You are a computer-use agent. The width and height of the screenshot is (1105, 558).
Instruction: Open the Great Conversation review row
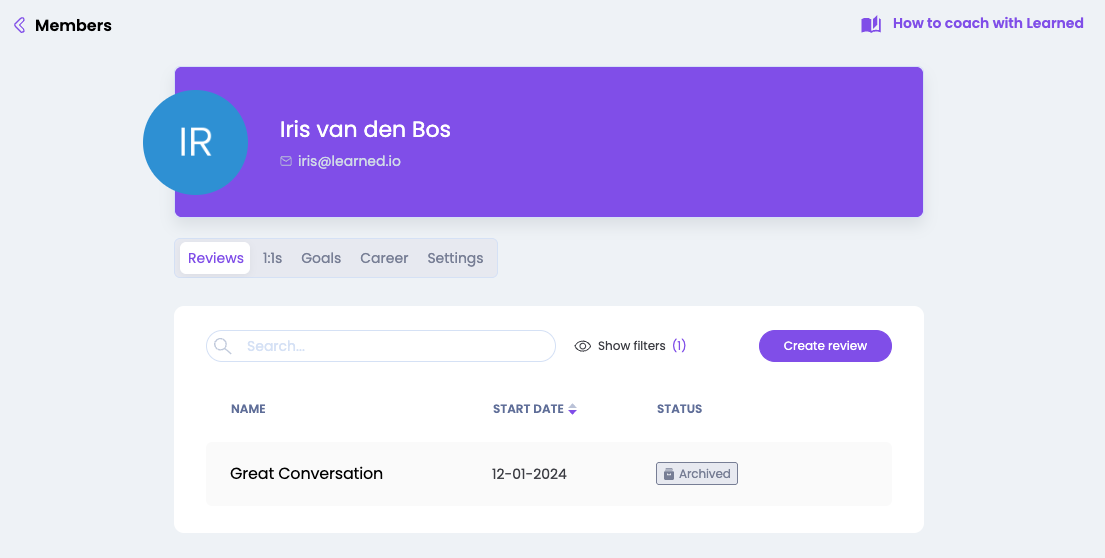pyautogui.click(x=306, y=473)
